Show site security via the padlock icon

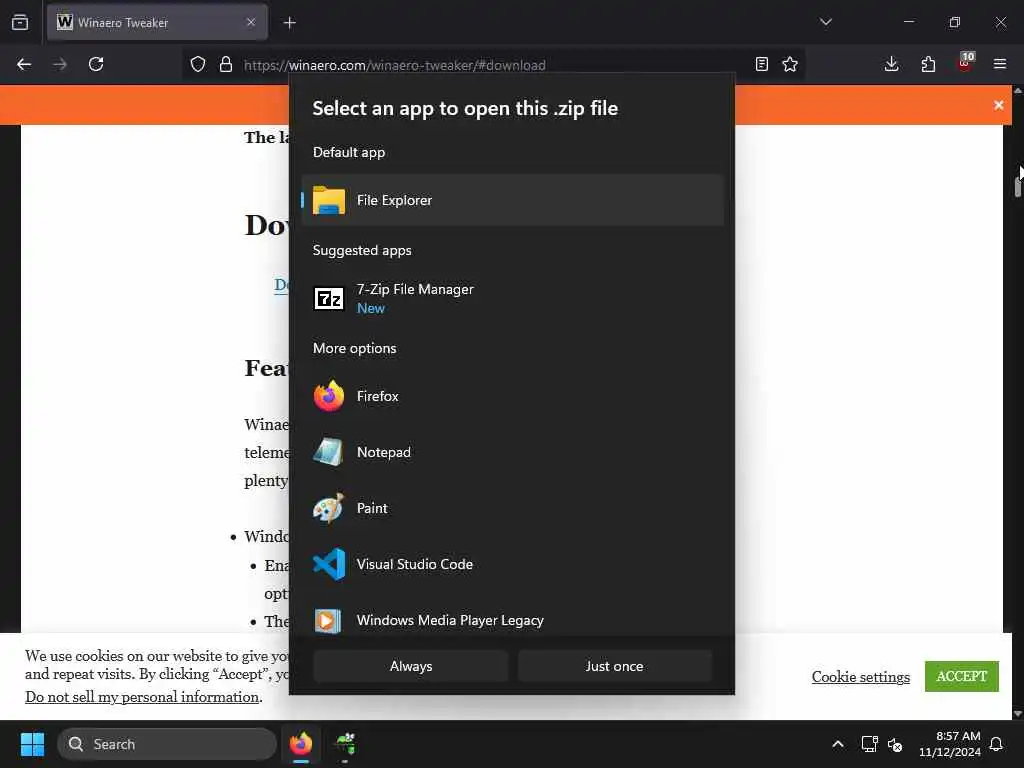[226, 64]
